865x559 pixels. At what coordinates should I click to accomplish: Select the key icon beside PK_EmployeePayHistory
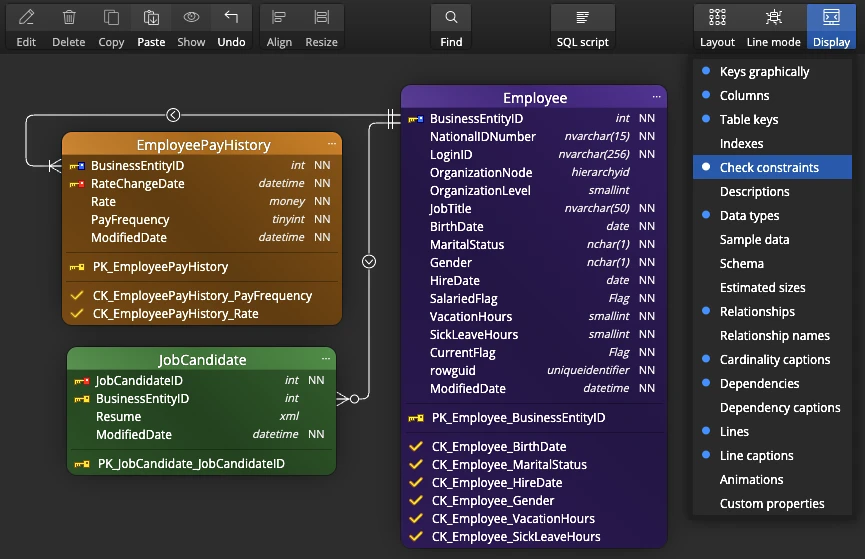pos(77,267)
